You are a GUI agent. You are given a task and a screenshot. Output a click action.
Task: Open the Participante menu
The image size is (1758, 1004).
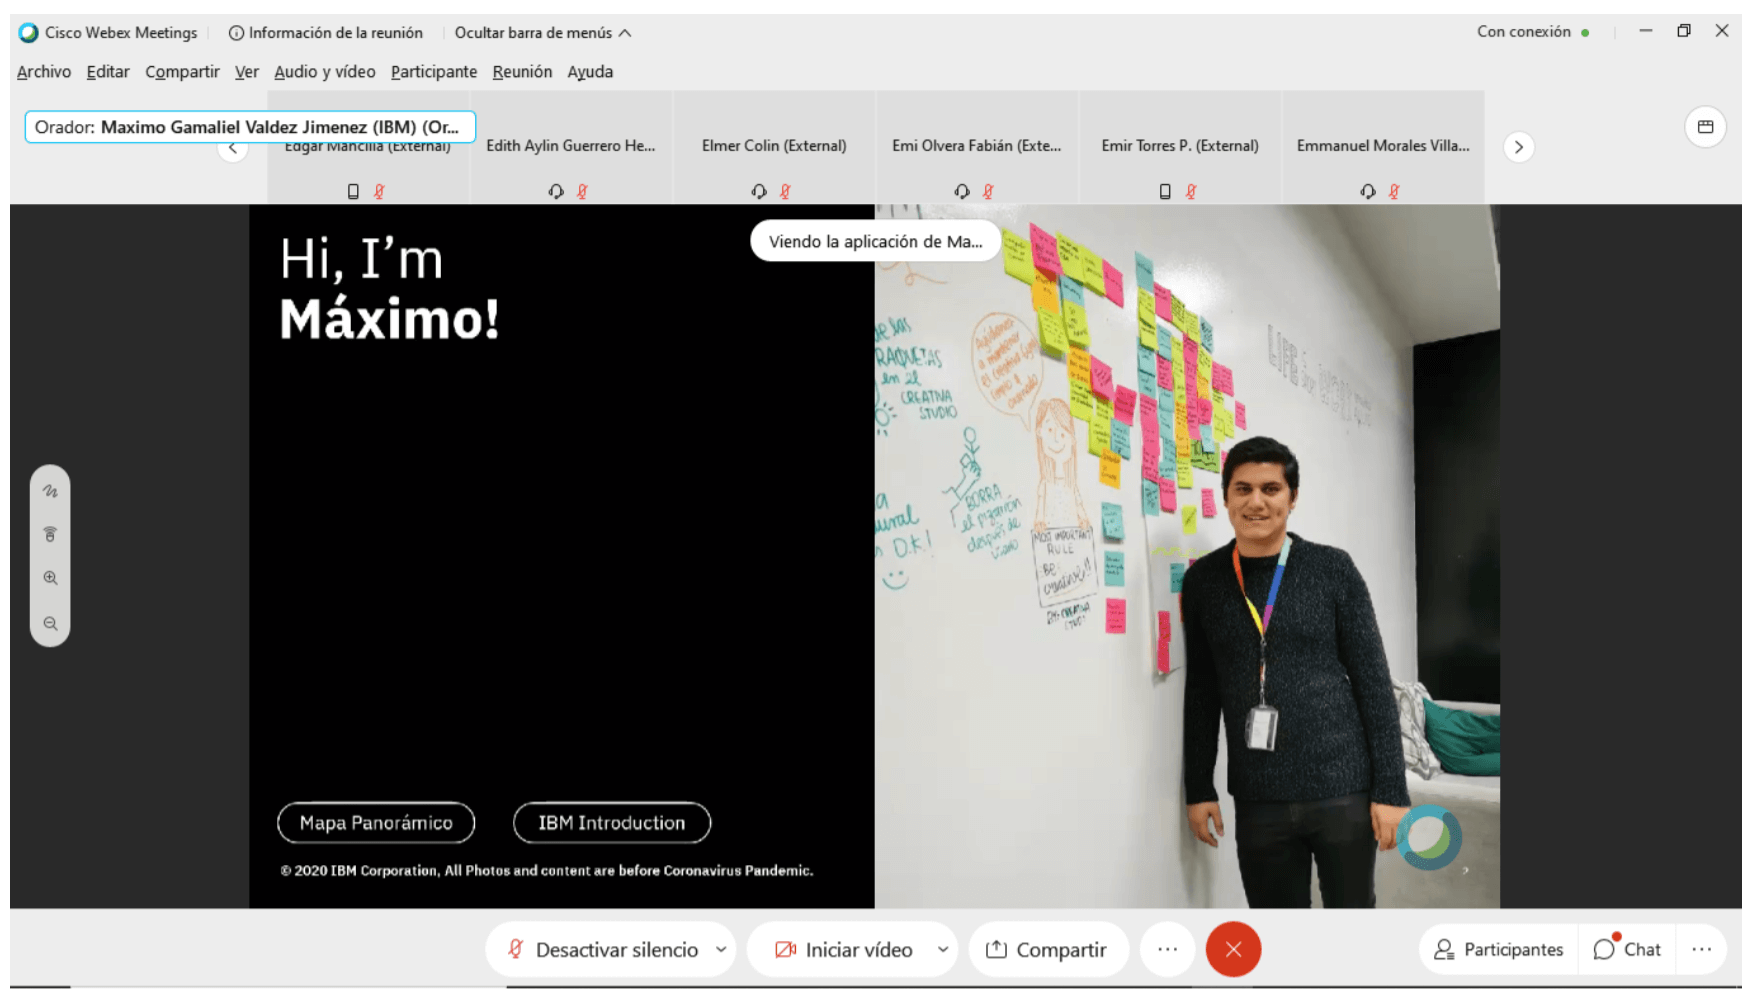pyautogui.click(x=434, y=72)
